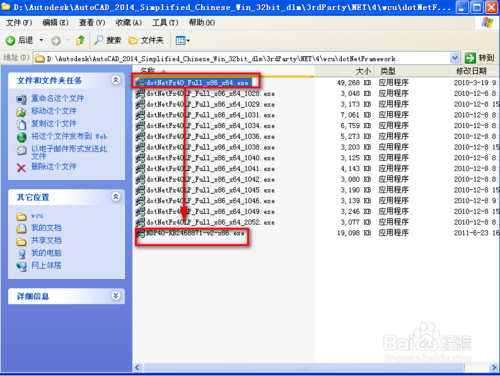Open 网上邻居 in other places

click(46, 265)
